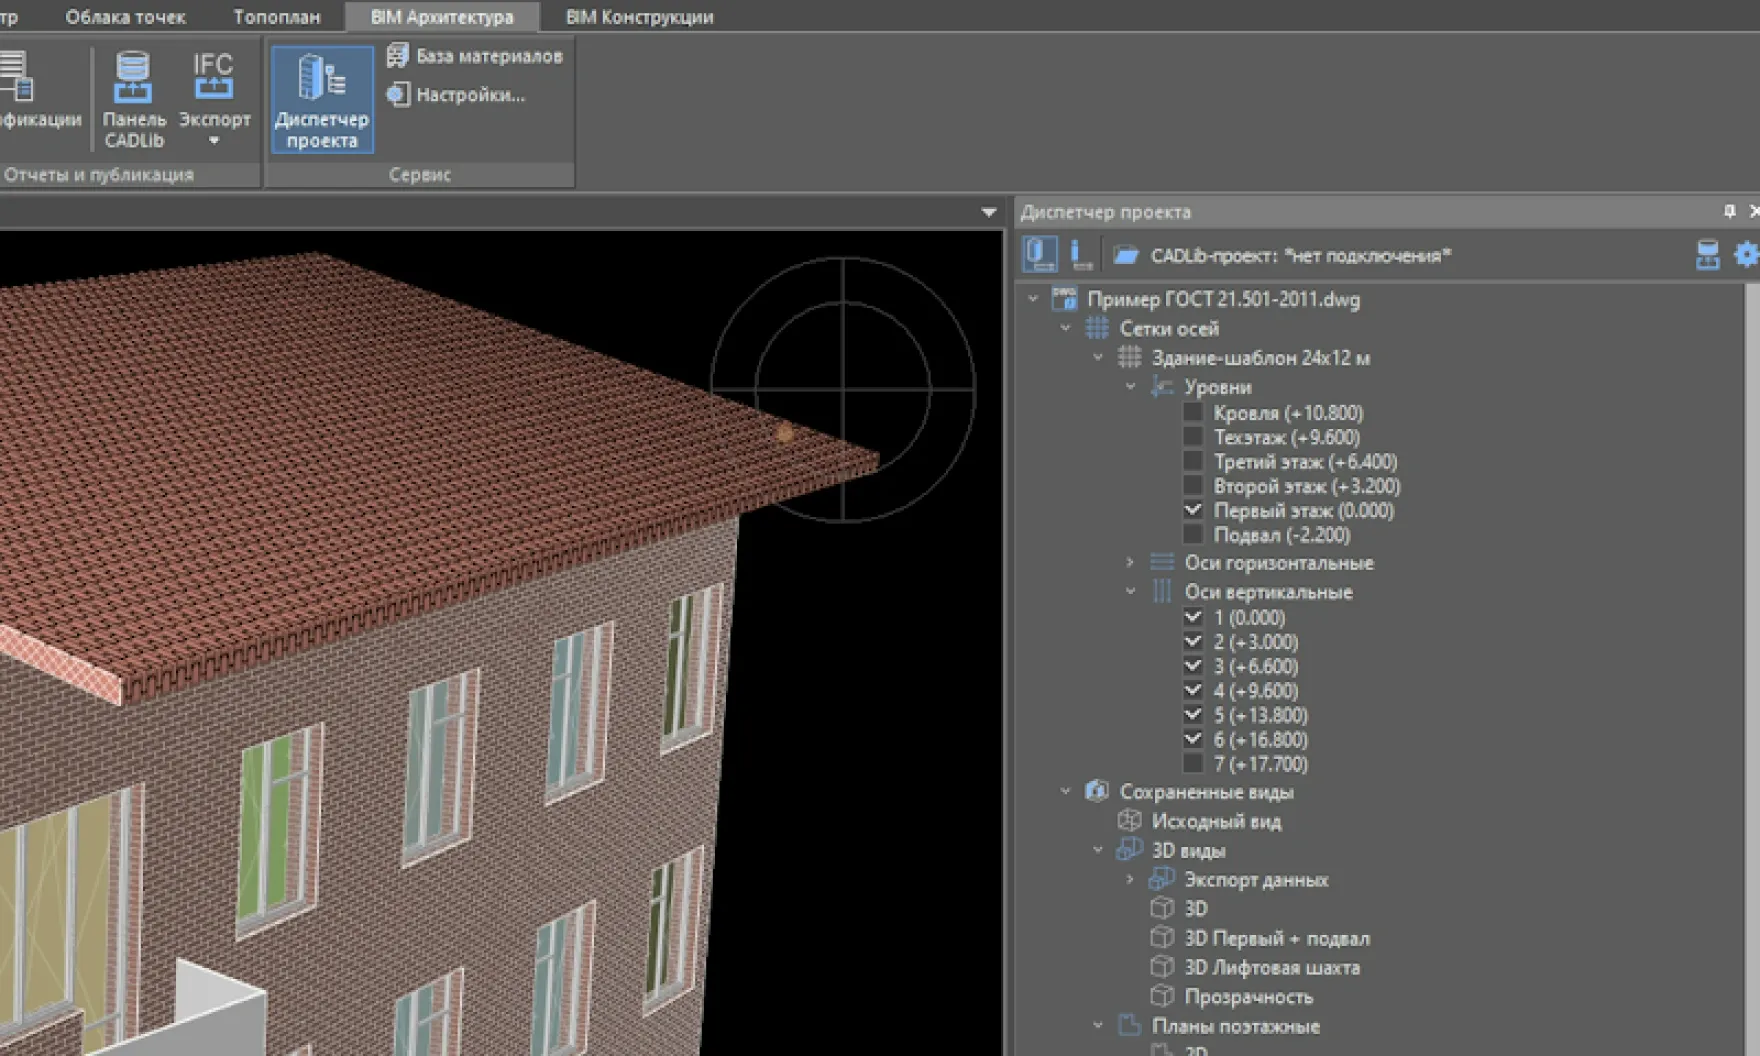Check vertical axis 7 (+17.700)

click(x=1193, y=764)
